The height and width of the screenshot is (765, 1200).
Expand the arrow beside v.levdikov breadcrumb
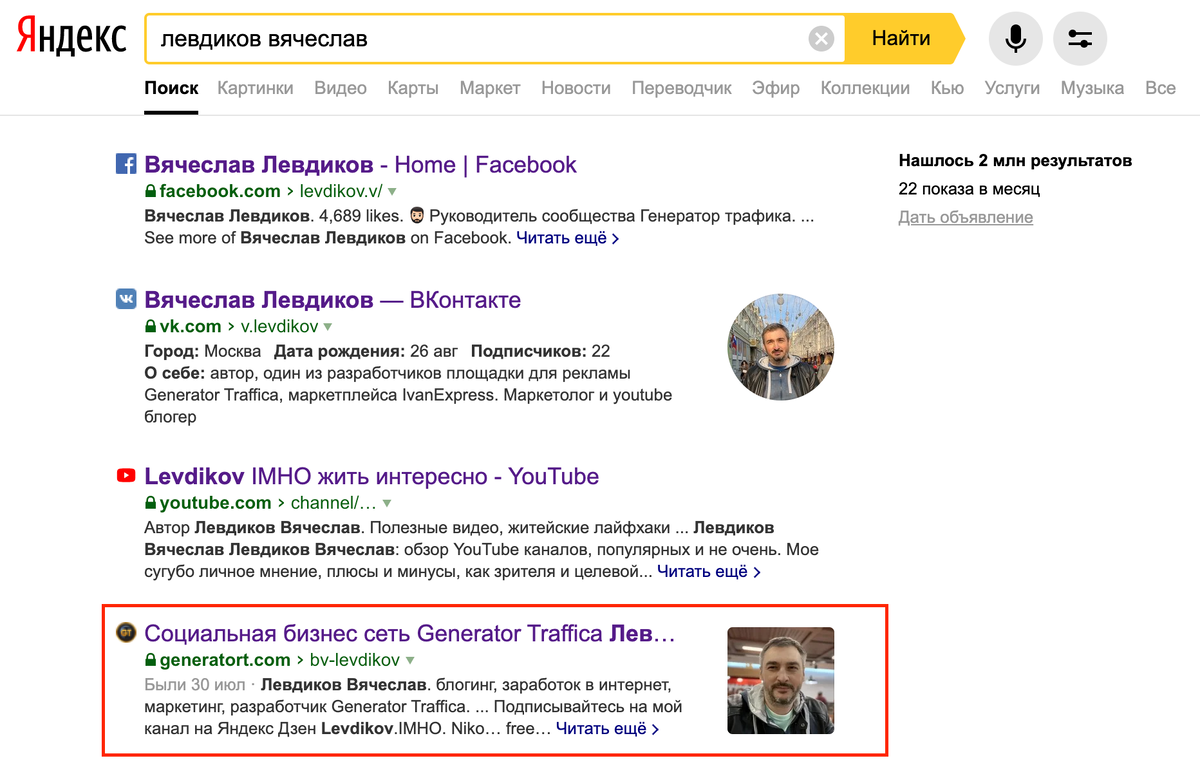click(328, 326)
